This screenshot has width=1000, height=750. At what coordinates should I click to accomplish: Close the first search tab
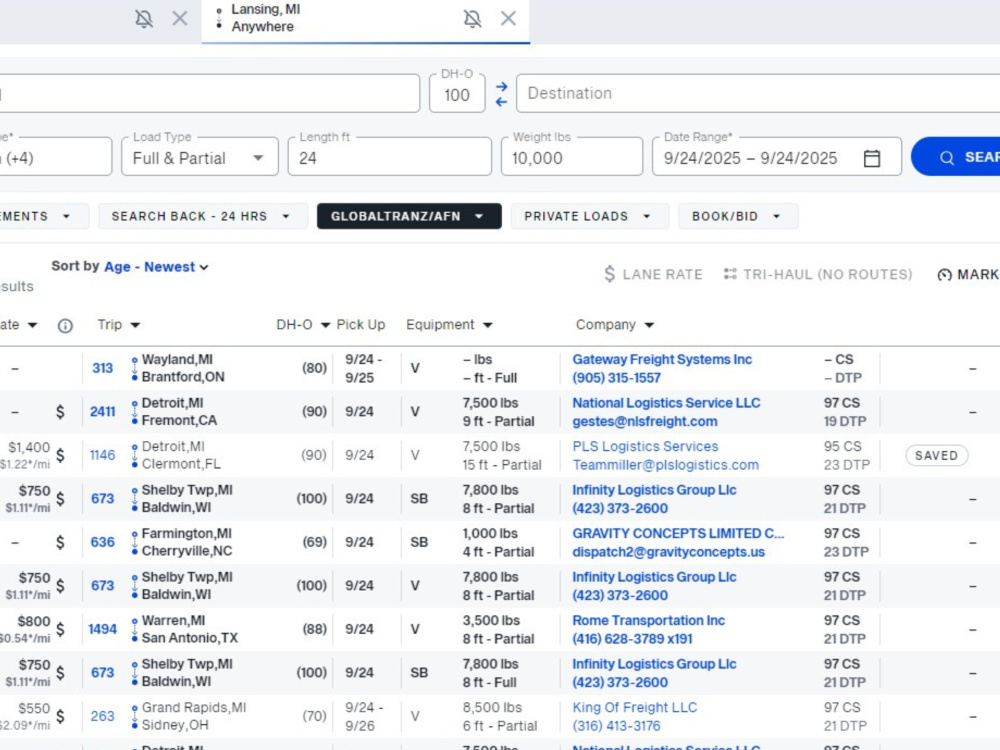[x=180, y=18]
